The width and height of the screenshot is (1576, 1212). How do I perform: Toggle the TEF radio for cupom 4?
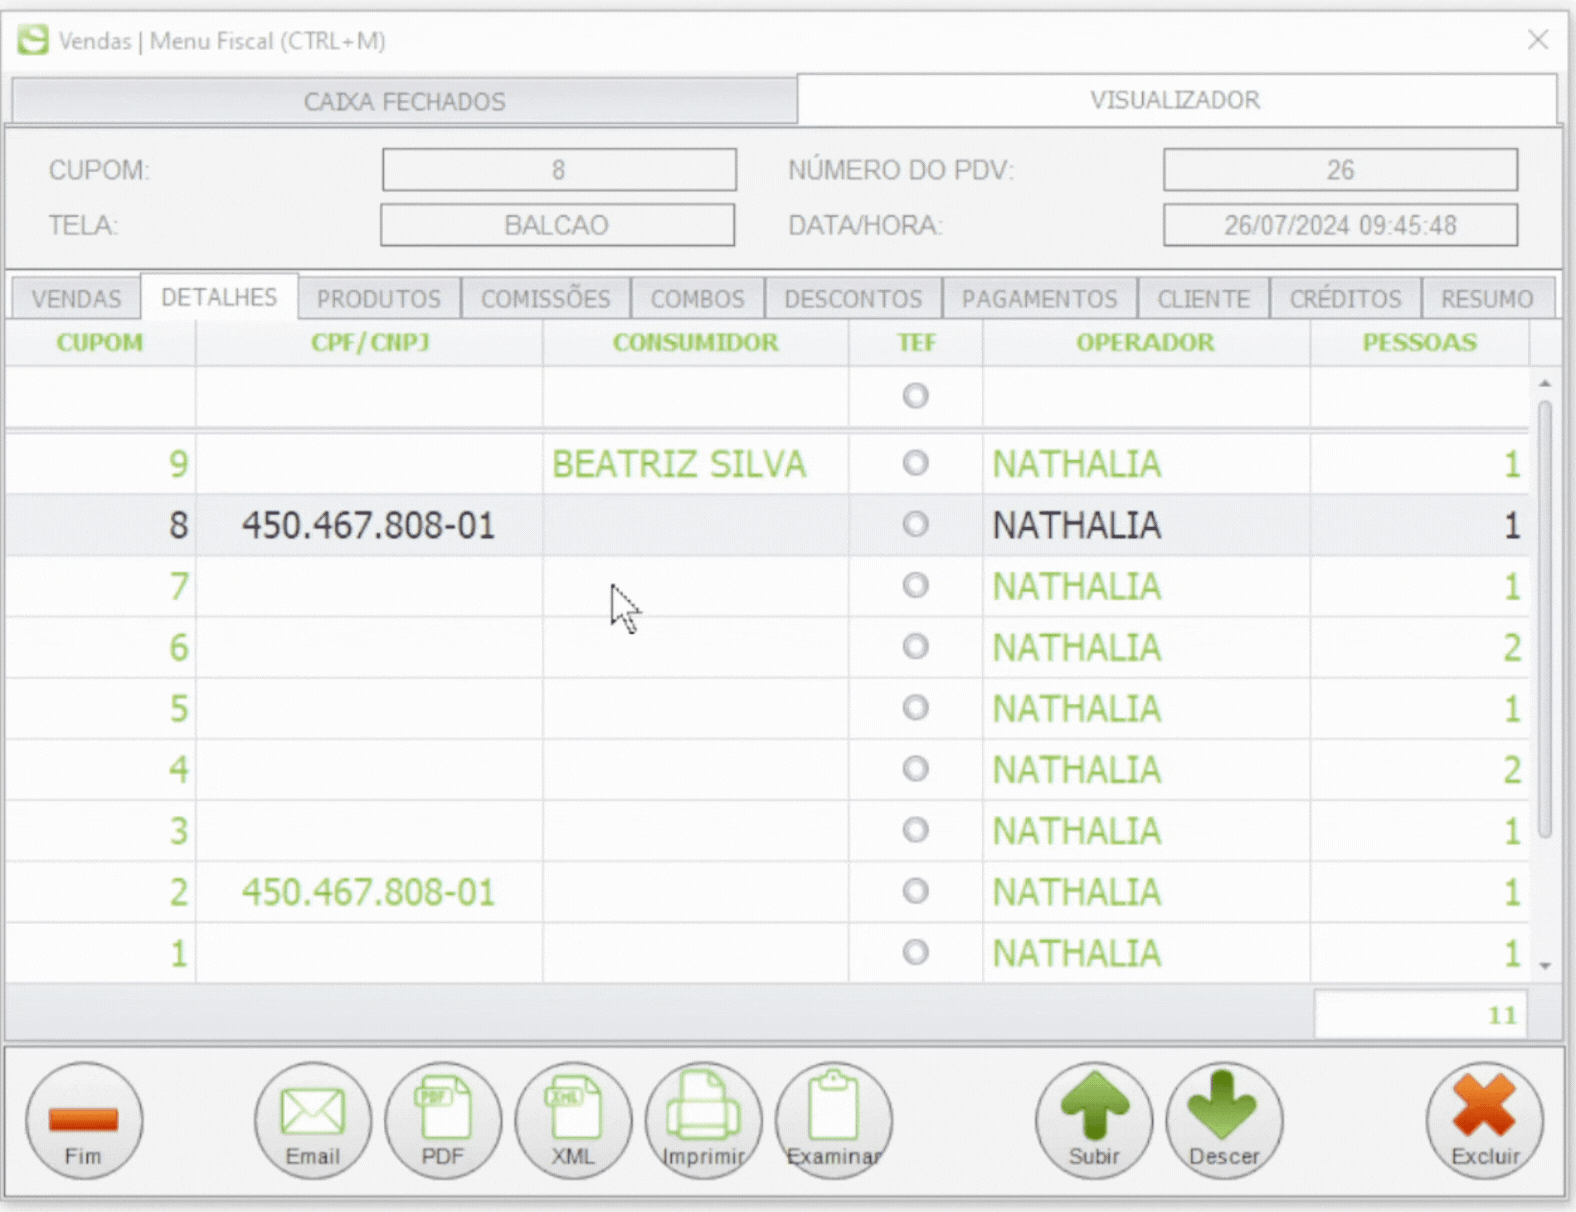tap(915, 769)
